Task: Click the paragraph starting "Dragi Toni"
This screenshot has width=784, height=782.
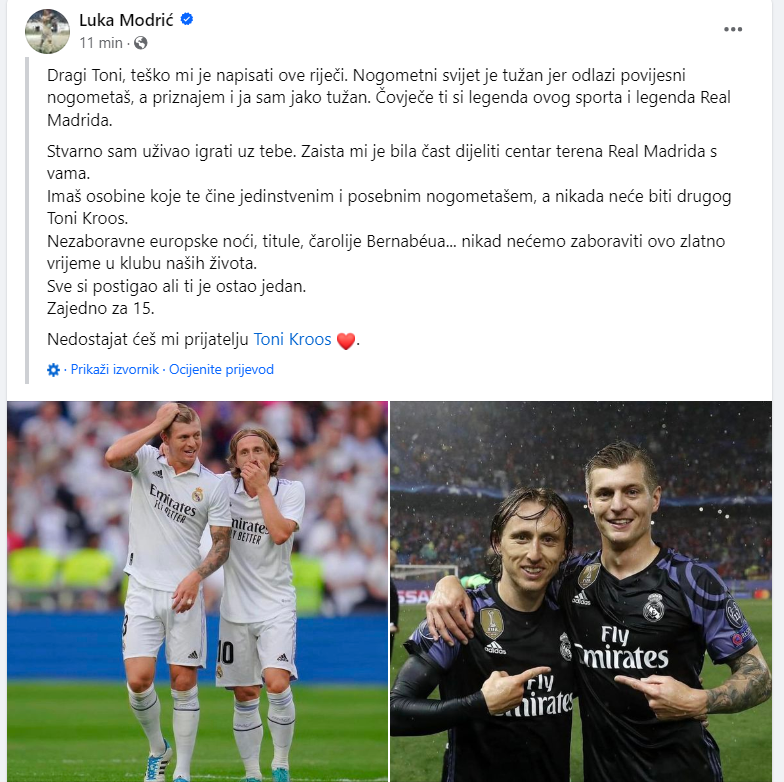Action: coord(388,98)
